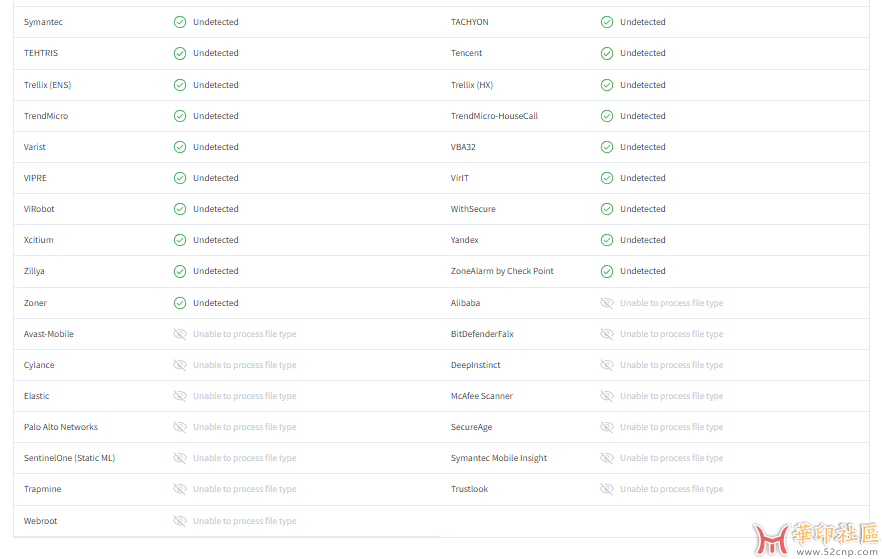Screen dimensions: 882x559
Task: Click the crossed-eye icon for Cylance
Action: [x=179, y=365]
